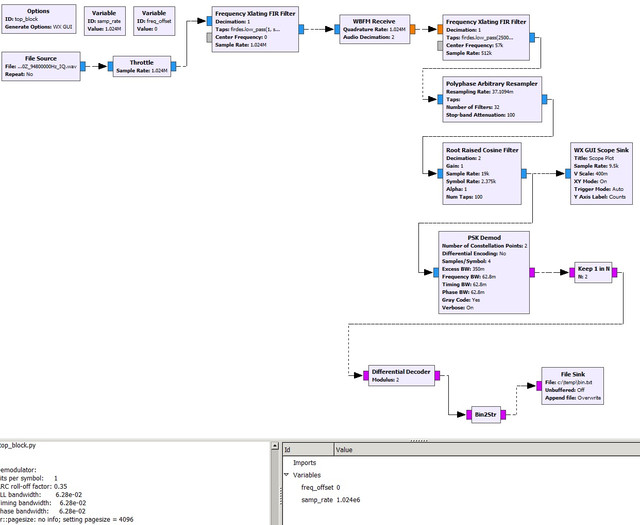The width and height of the screenshot is (640, 525).
Task: Click the WX GUI Scope Sink input port
Action: 568,174
